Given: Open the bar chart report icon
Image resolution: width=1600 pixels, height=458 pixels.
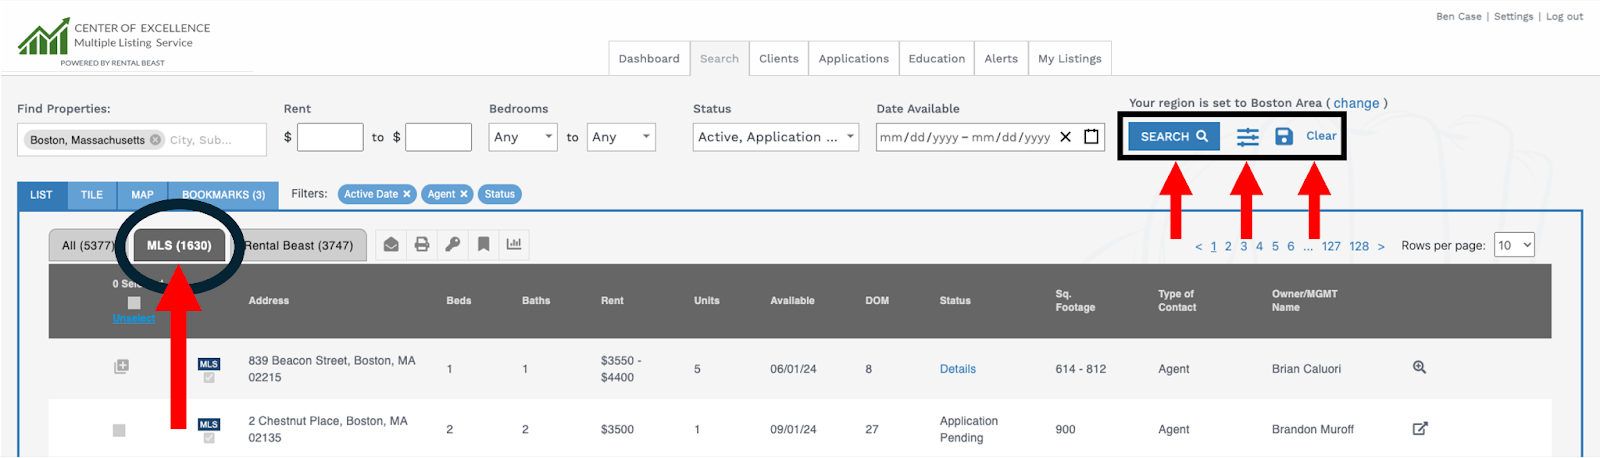Looking at the screenshot, I should (514, 244).
